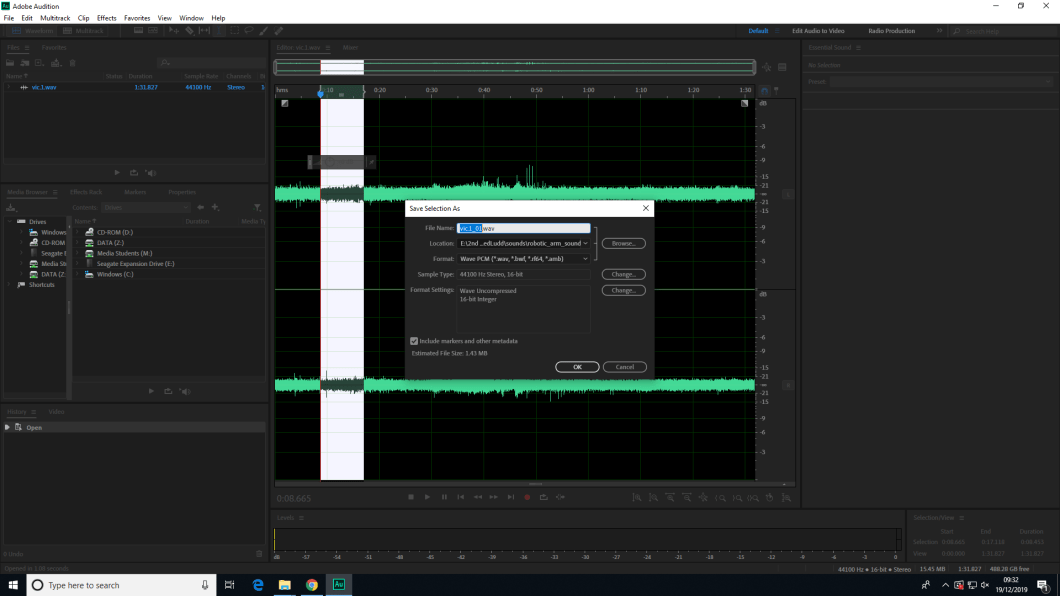The width and height of the screenshot is (1060, 596).
Task: Click the Fast Forward transport icon
Action: pyautogui.click(x=494, y=497)
